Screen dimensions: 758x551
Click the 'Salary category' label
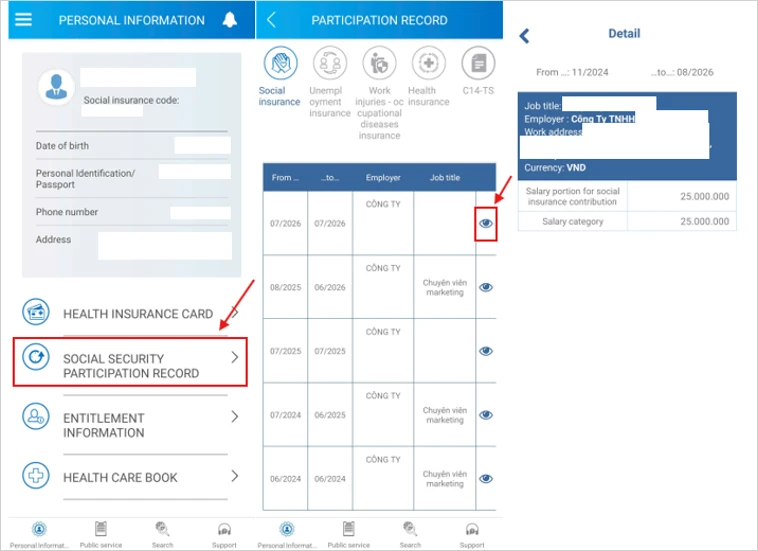(572, 221)
